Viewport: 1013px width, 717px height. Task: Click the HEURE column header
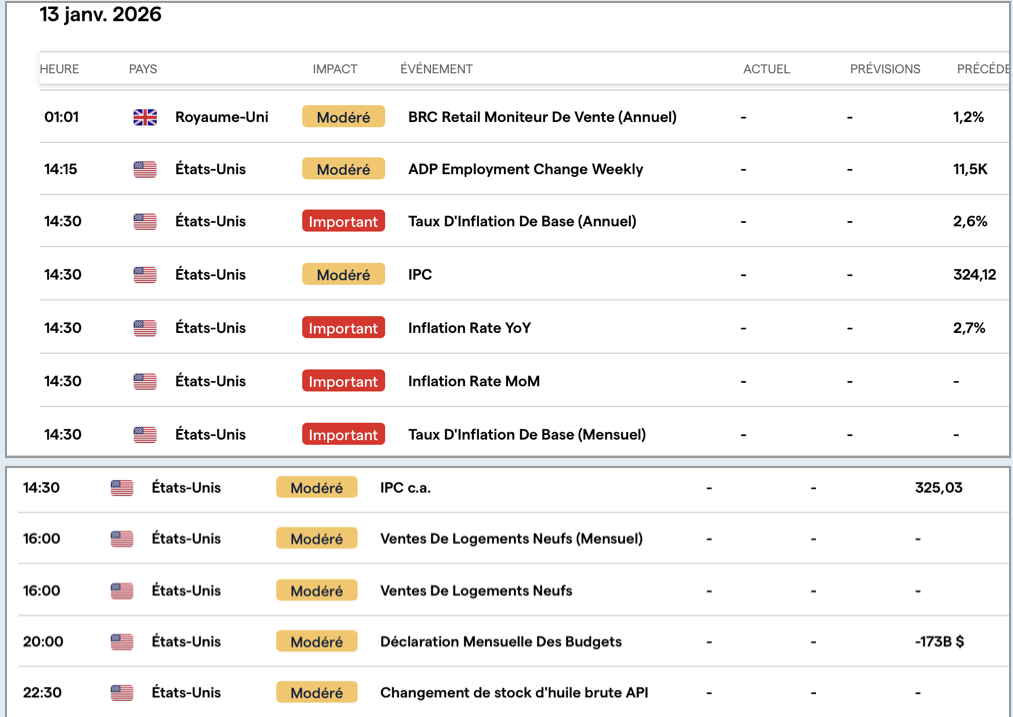[x=59, y=69]
